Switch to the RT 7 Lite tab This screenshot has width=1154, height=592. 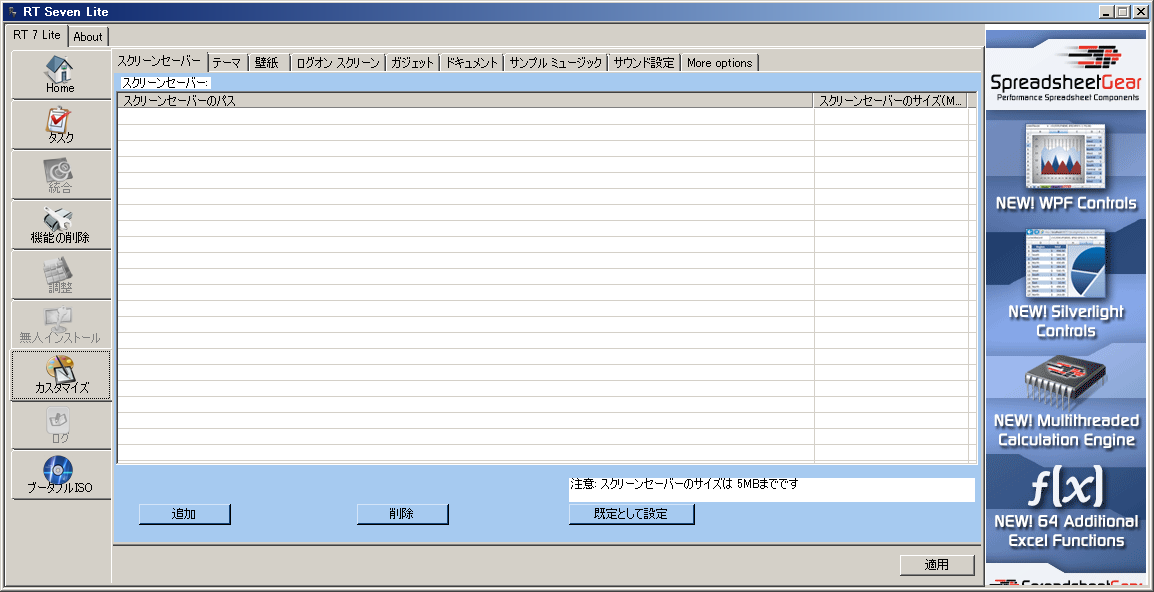37,35
